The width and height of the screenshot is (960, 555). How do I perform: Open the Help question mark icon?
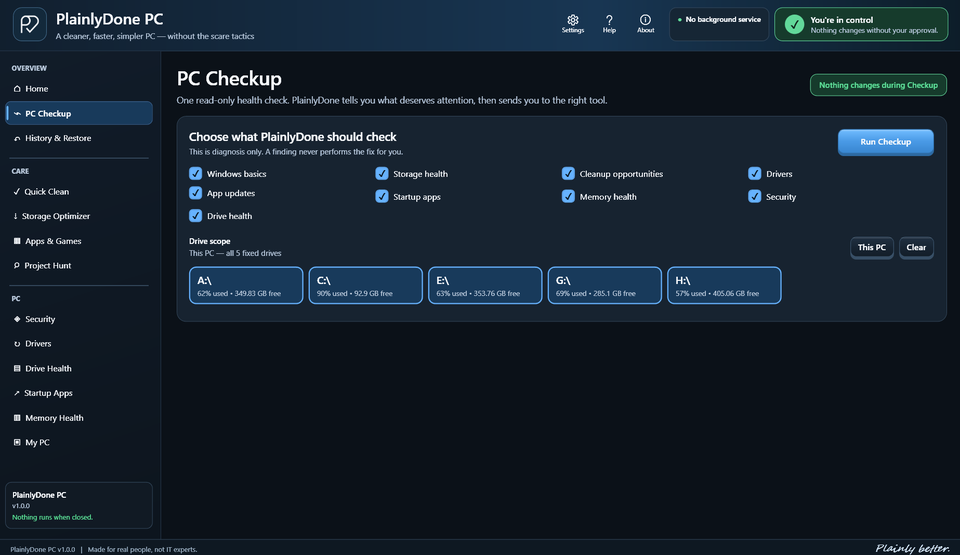[609, 20]
